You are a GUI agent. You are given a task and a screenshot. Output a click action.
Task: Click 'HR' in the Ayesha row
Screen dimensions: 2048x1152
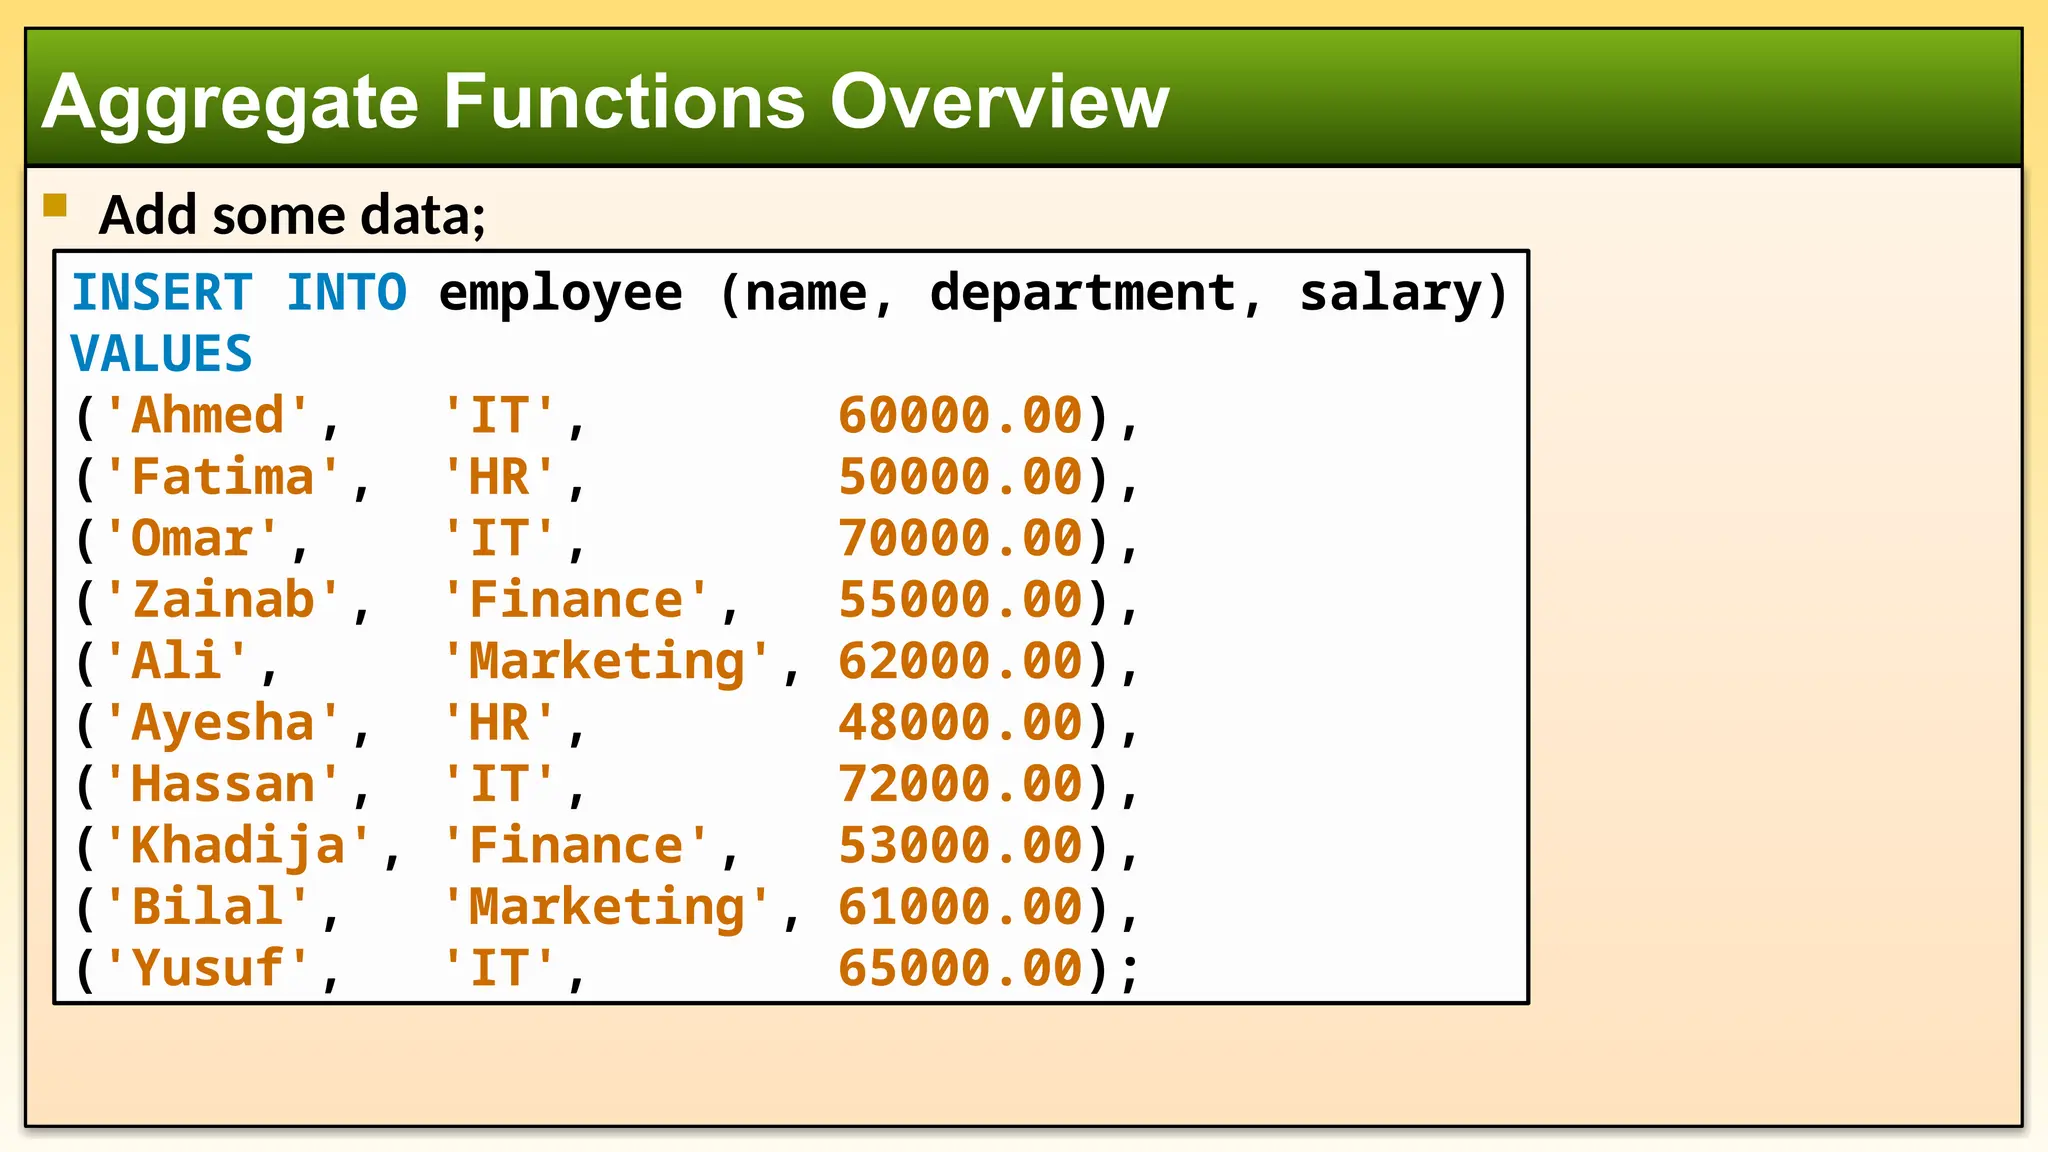(x=499, y=723)
